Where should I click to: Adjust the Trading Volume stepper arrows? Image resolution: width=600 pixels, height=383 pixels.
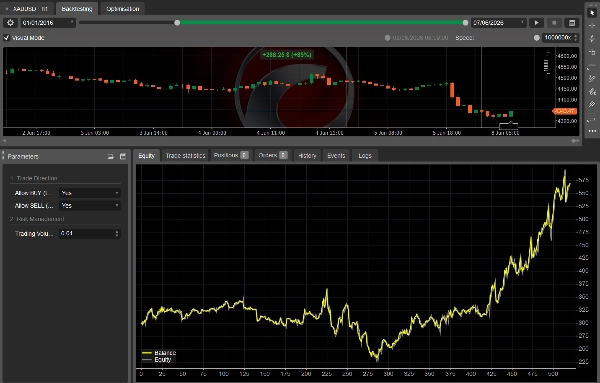click(117, 233)
